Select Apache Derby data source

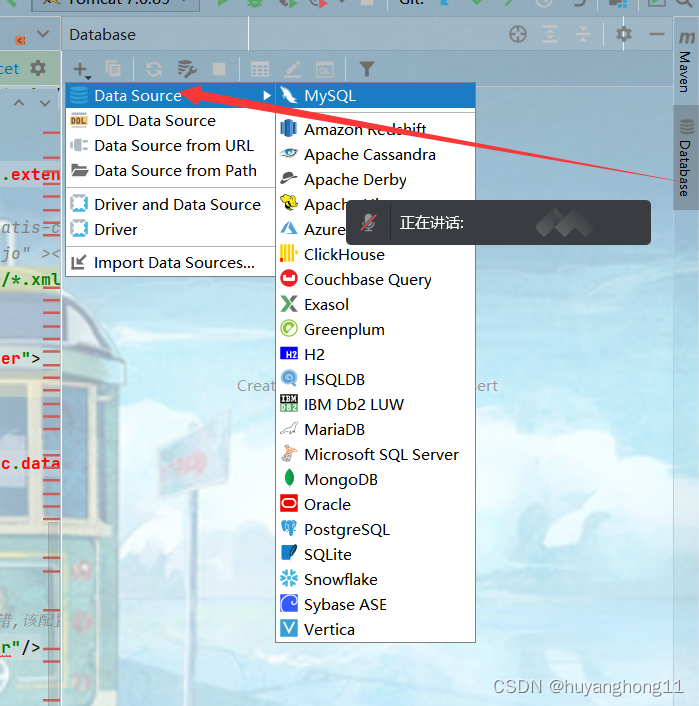pyautogui.click(x=376, y=180)
